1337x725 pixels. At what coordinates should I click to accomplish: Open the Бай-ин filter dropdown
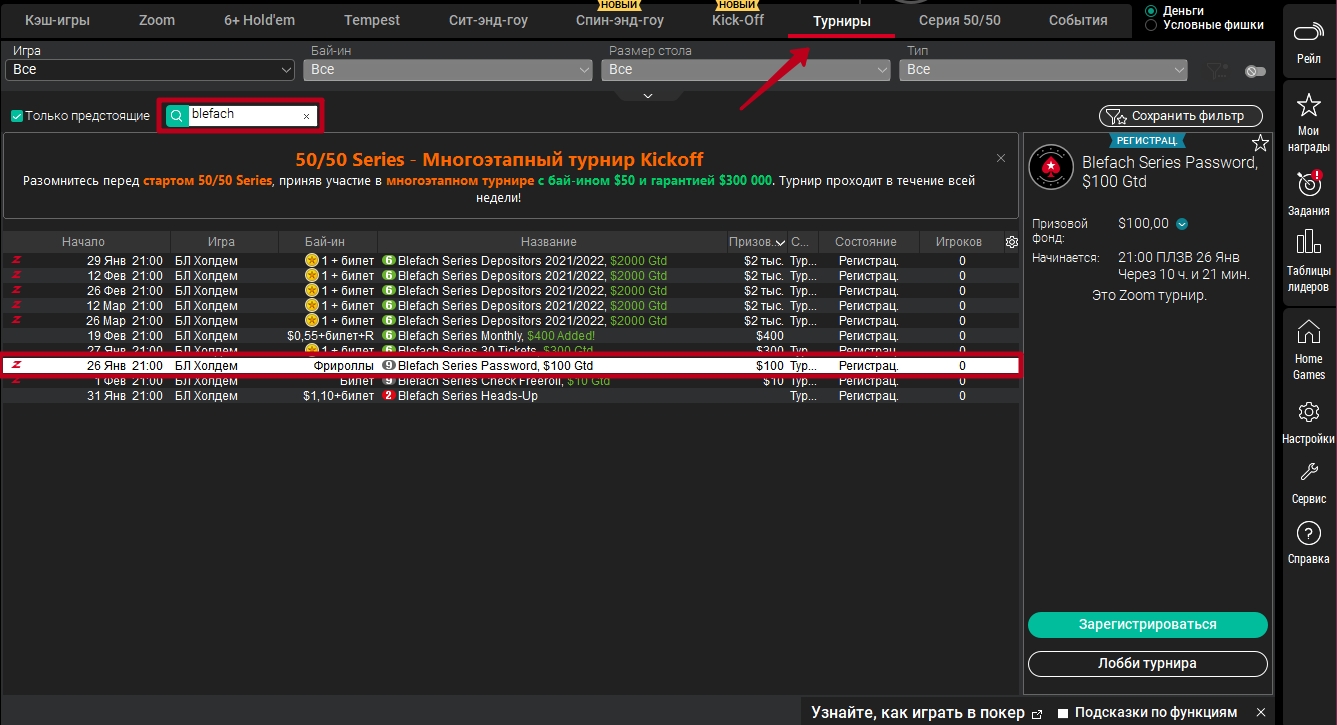(448, 70)
